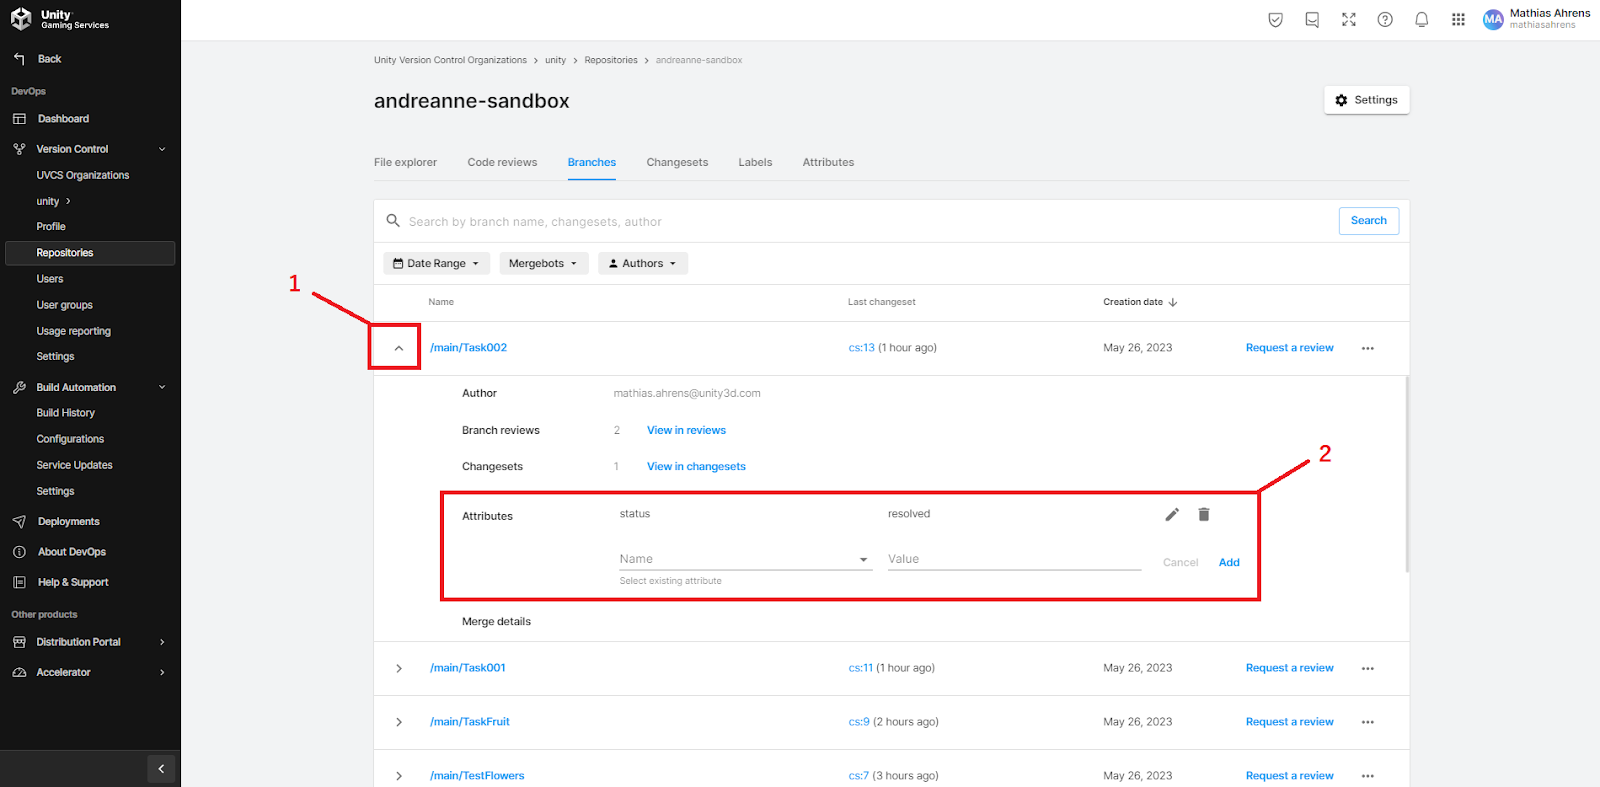Open more options for /main/Task002 branch
The width and height of the screenshot is (1600, 787).
1367,348
